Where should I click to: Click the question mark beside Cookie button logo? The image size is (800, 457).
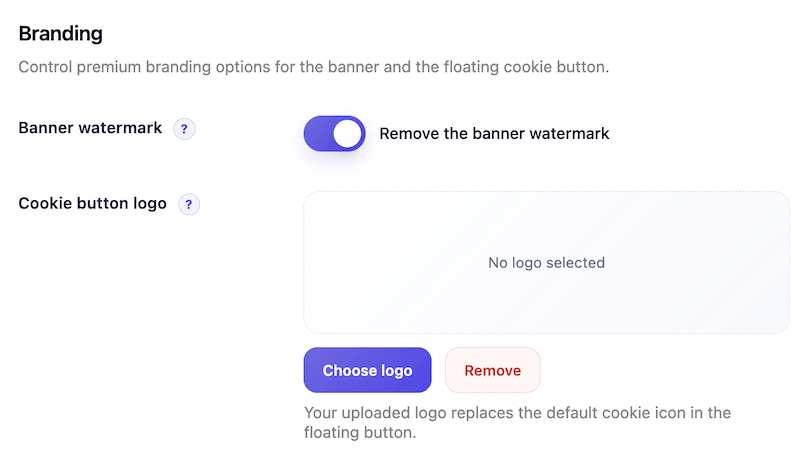(x=189, y=204)
